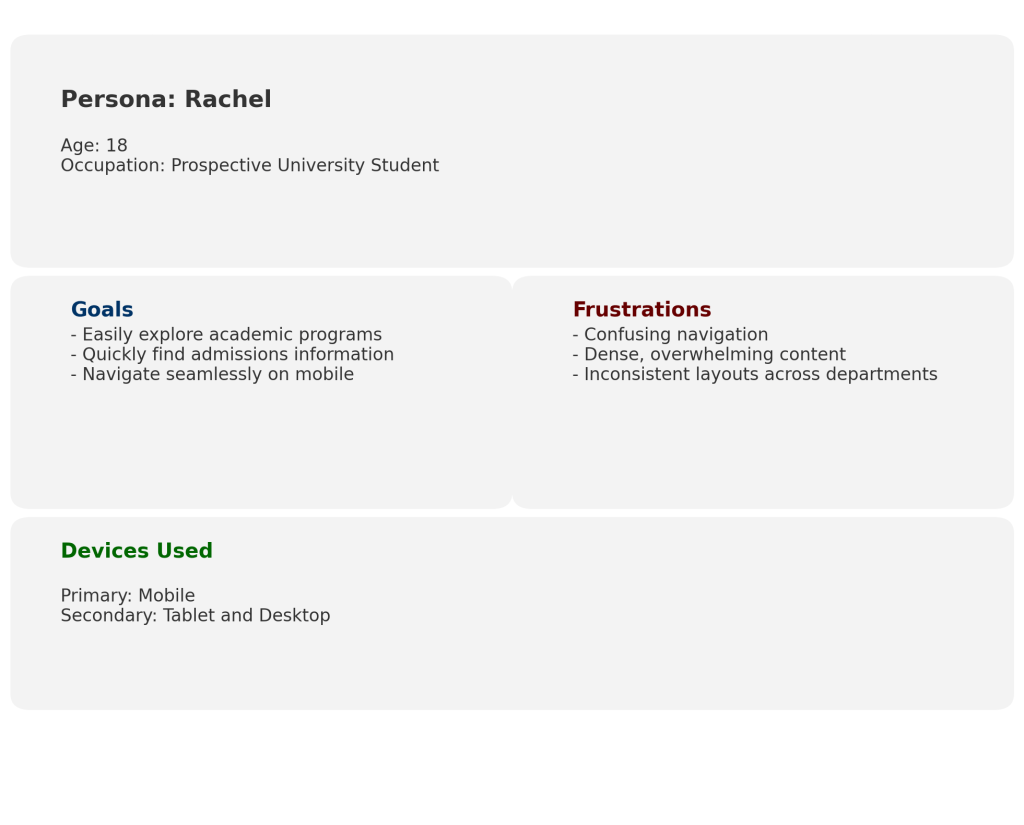Viewport: 1024px width, 825px height.
Task: Click the 'Goals' heading
Action: [x=102, y=310]
